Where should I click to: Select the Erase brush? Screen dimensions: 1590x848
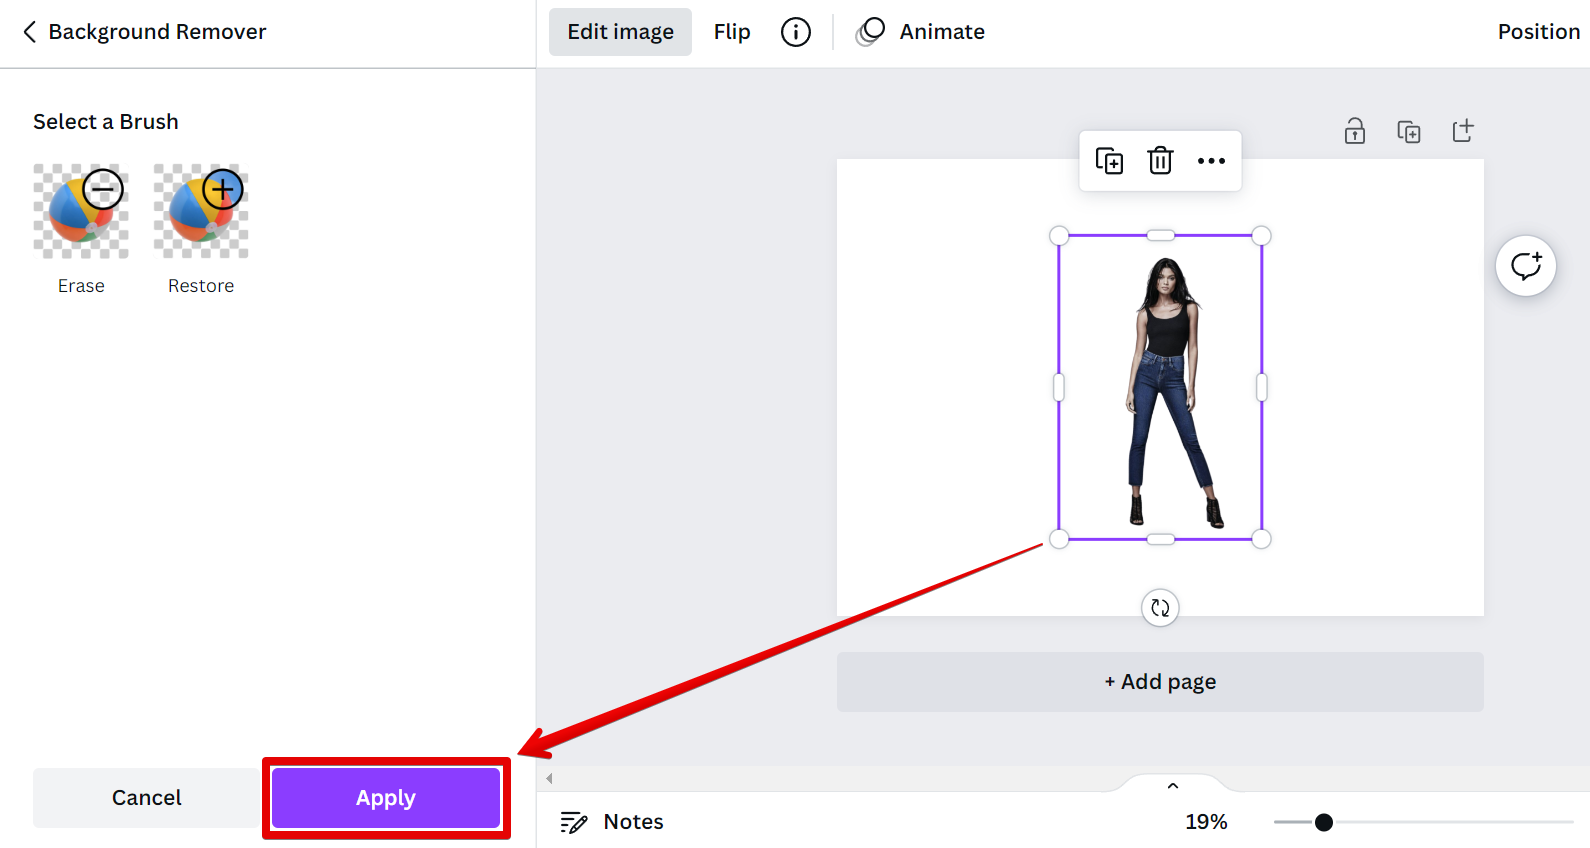point(81,212)
